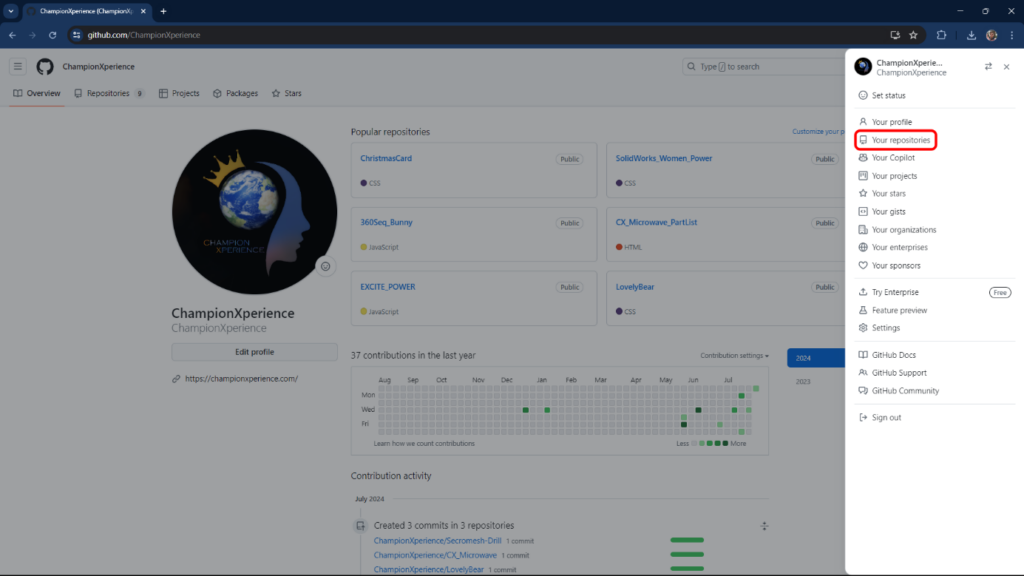The width and height of the screenshot is (1024, 576).
Task: Click the browser forward arrow
Action: click(x=32, y=35)
